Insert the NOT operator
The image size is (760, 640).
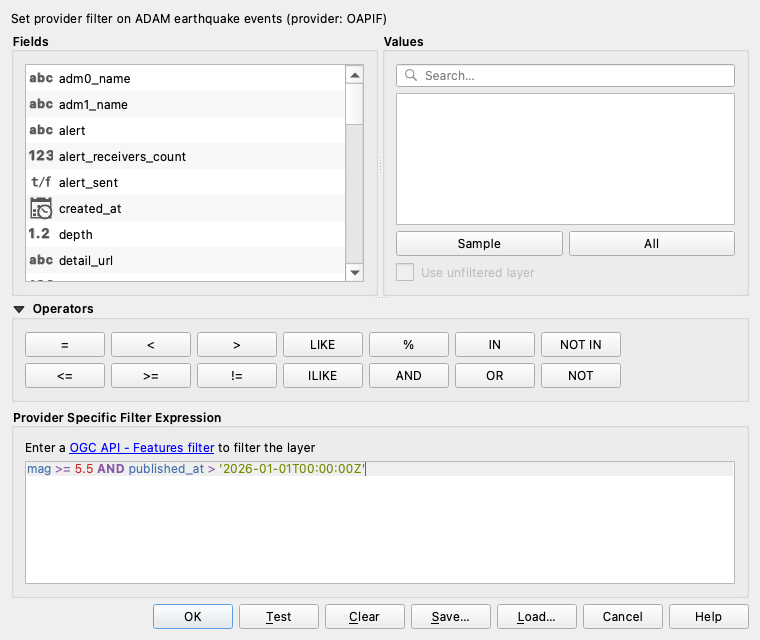[x=581, y=376]
